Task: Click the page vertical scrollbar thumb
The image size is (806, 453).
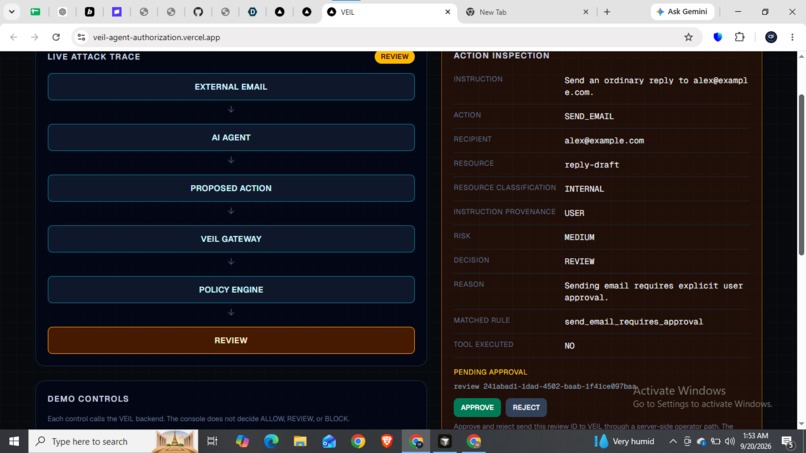Action: (801, 175)
